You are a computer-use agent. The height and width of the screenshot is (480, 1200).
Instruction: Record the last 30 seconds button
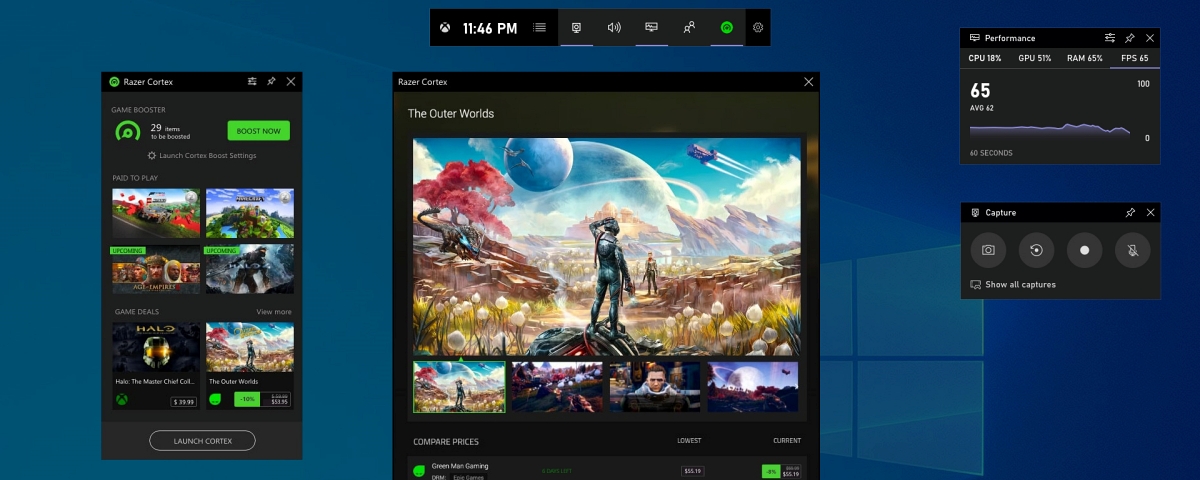[x=1036, y=250]
